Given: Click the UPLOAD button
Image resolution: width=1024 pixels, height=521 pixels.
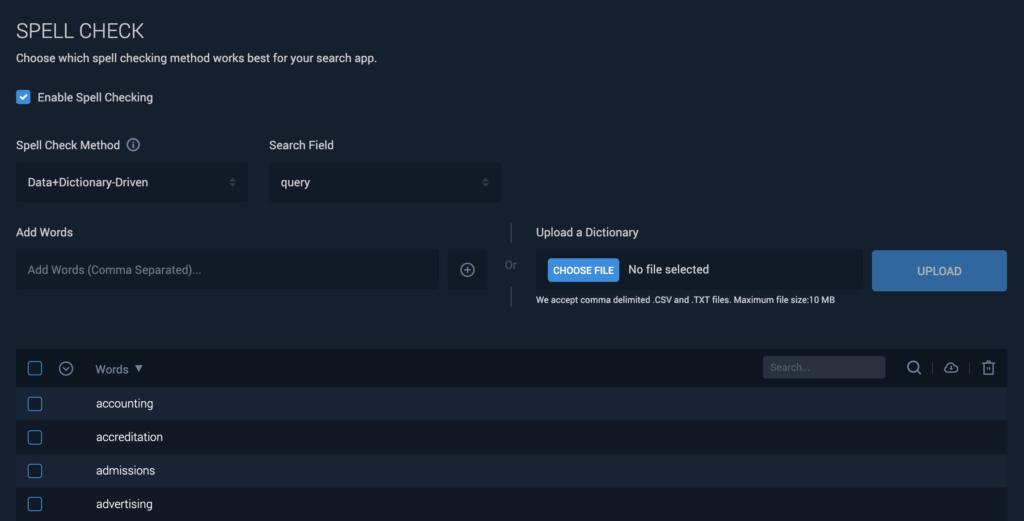Looking at the screenshot, I should [939, 271].
